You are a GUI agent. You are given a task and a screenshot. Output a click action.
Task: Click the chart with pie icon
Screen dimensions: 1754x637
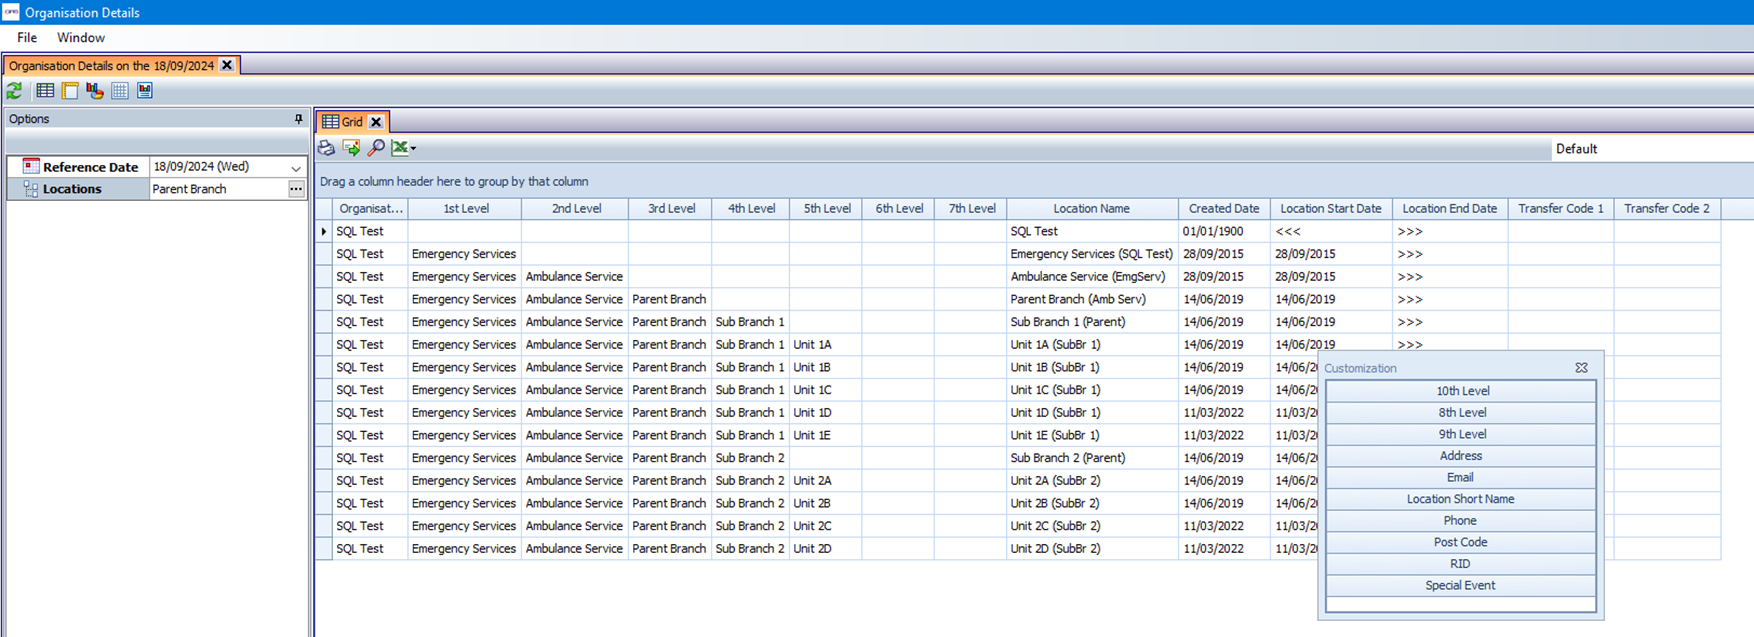95,91
